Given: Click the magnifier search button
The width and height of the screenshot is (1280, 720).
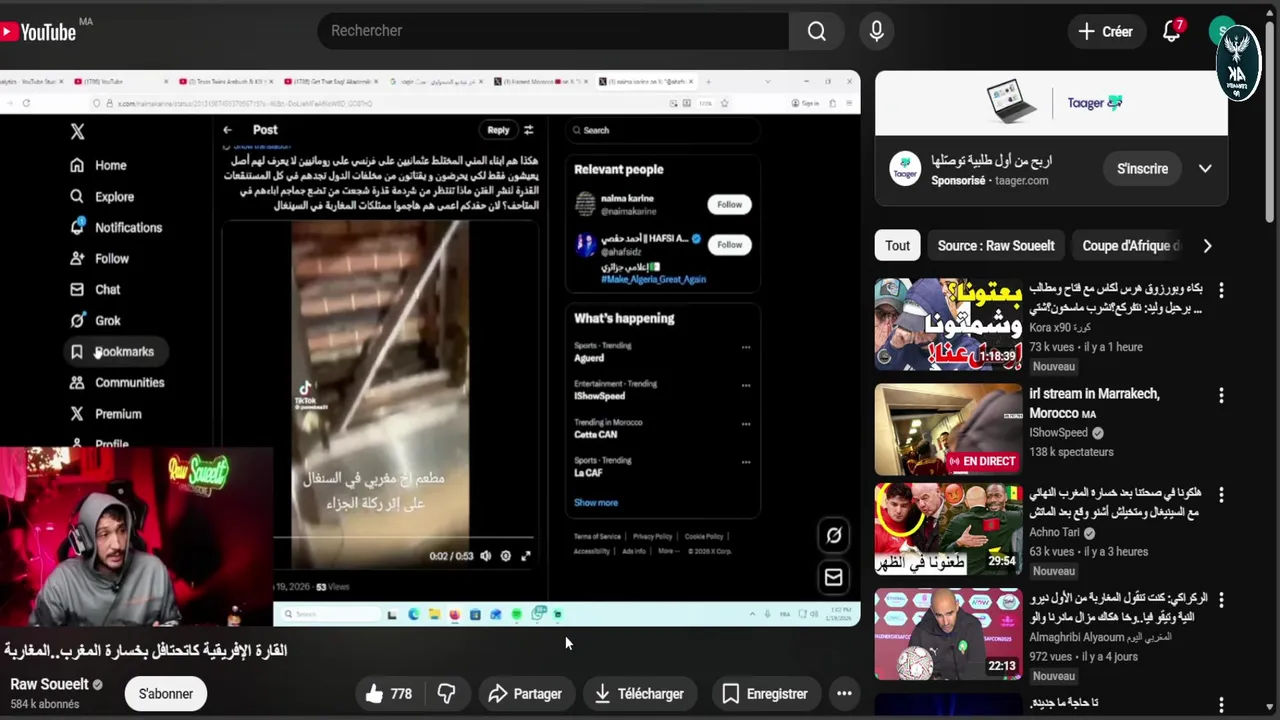Looking at the screenshot, I should point(817,31).
